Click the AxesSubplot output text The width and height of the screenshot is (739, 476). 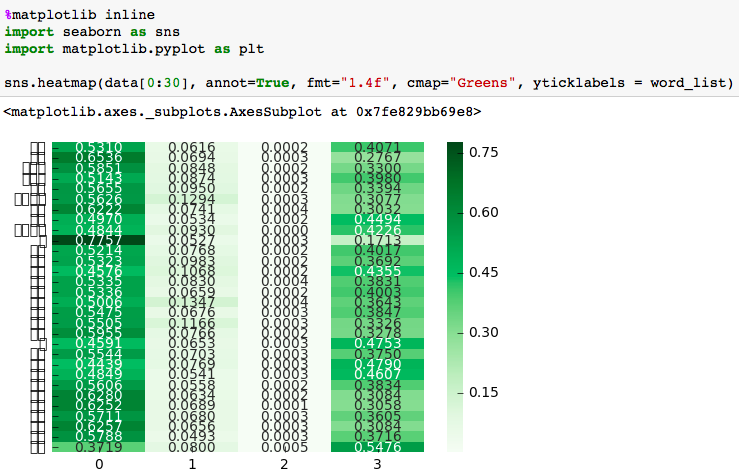pyautogui.click(x=242, y=112)
